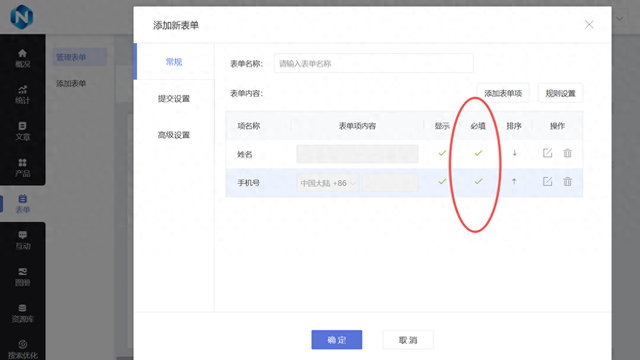Select 管理表单 in the background submenu

(x=80, y=57)
